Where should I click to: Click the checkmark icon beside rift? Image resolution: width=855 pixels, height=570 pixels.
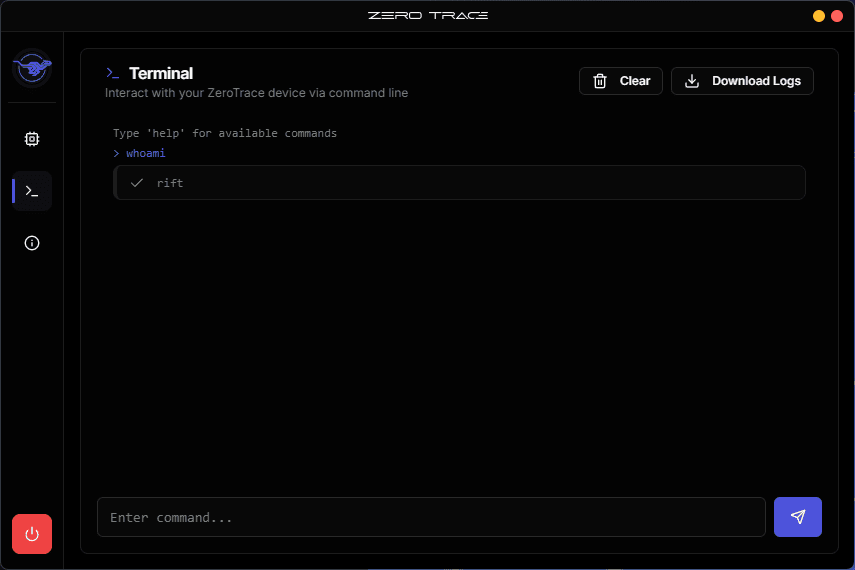tap(137, 183)
